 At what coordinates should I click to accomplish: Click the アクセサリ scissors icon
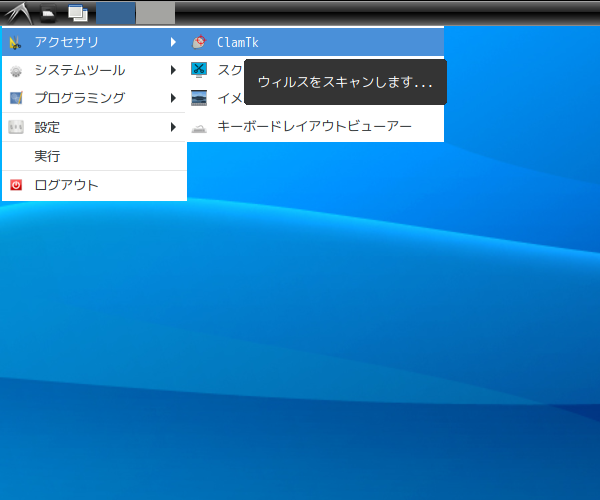tap(15, 42)
